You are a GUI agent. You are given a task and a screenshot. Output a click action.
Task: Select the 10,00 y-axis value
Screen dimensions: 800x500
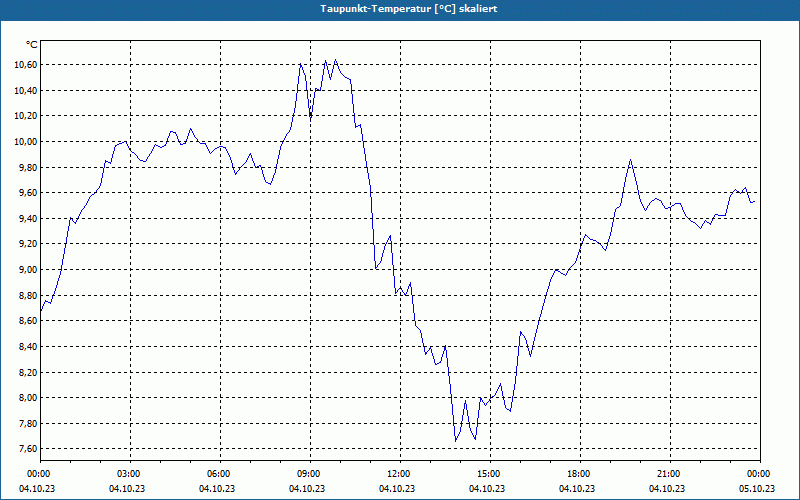[26, 141]
